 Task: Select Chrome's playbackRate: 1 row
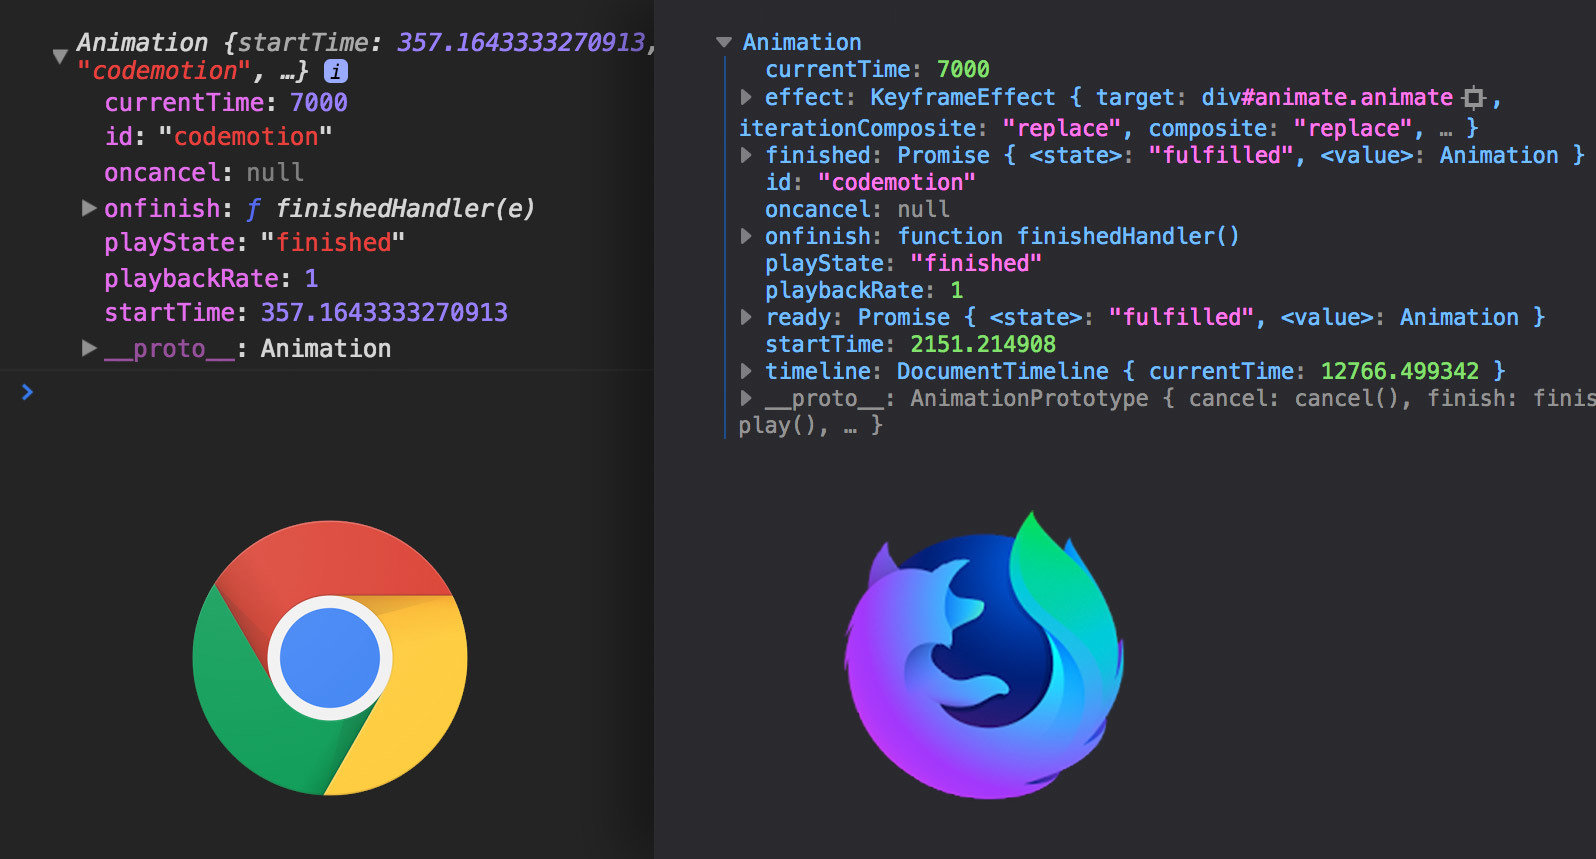211,278
